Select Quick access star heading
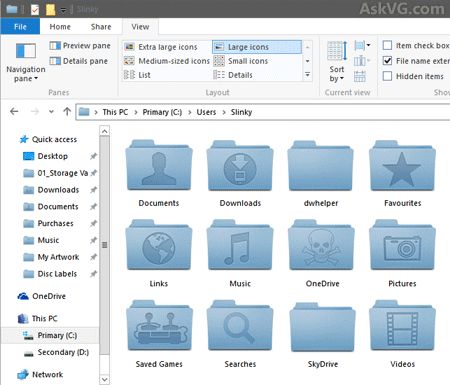The height and width of the screenshot is (385, 450). [x=48, y=139]
